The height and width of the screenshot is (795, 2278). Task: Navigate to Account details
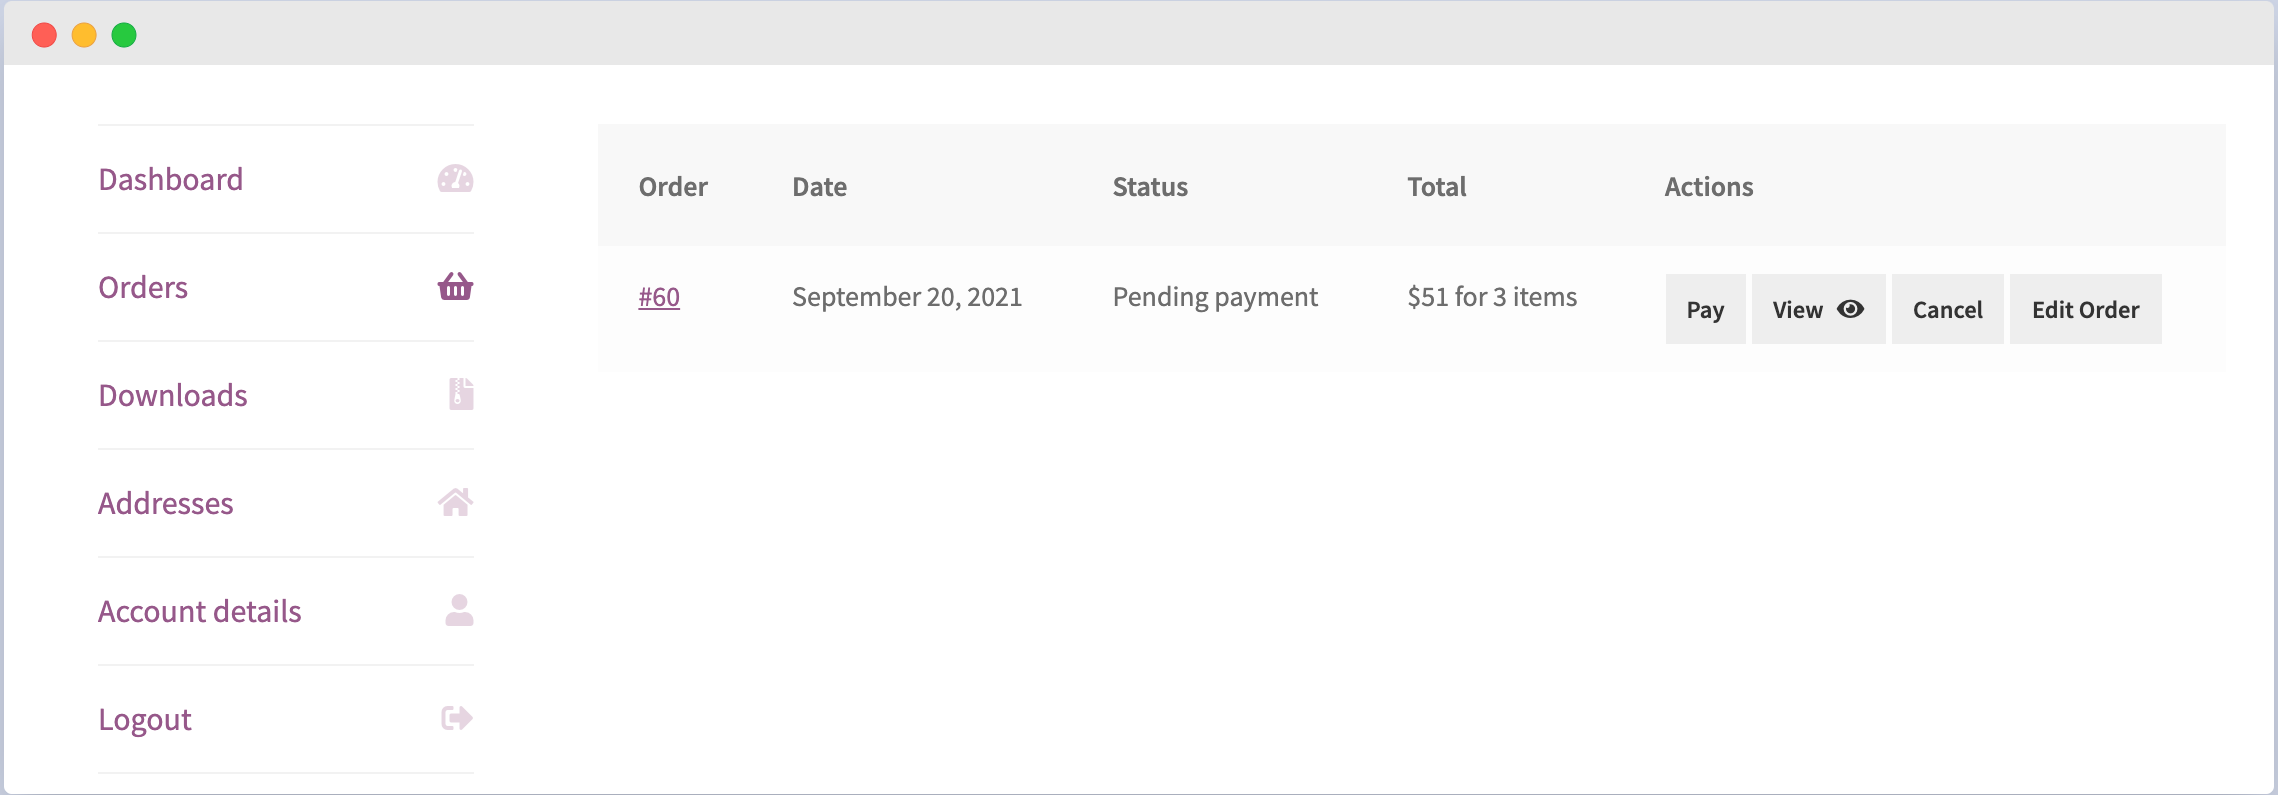point(199,611)
